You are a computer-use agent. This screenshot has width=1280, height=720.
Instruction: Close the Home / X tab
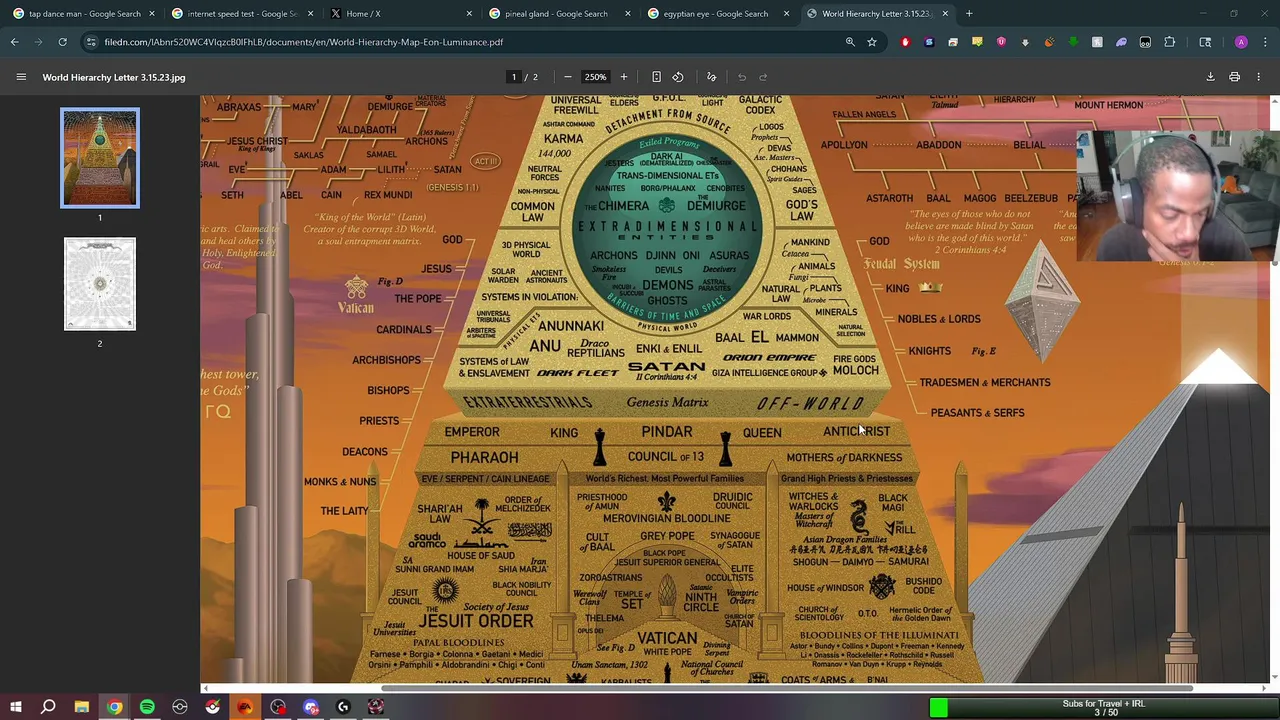(469, 14)
